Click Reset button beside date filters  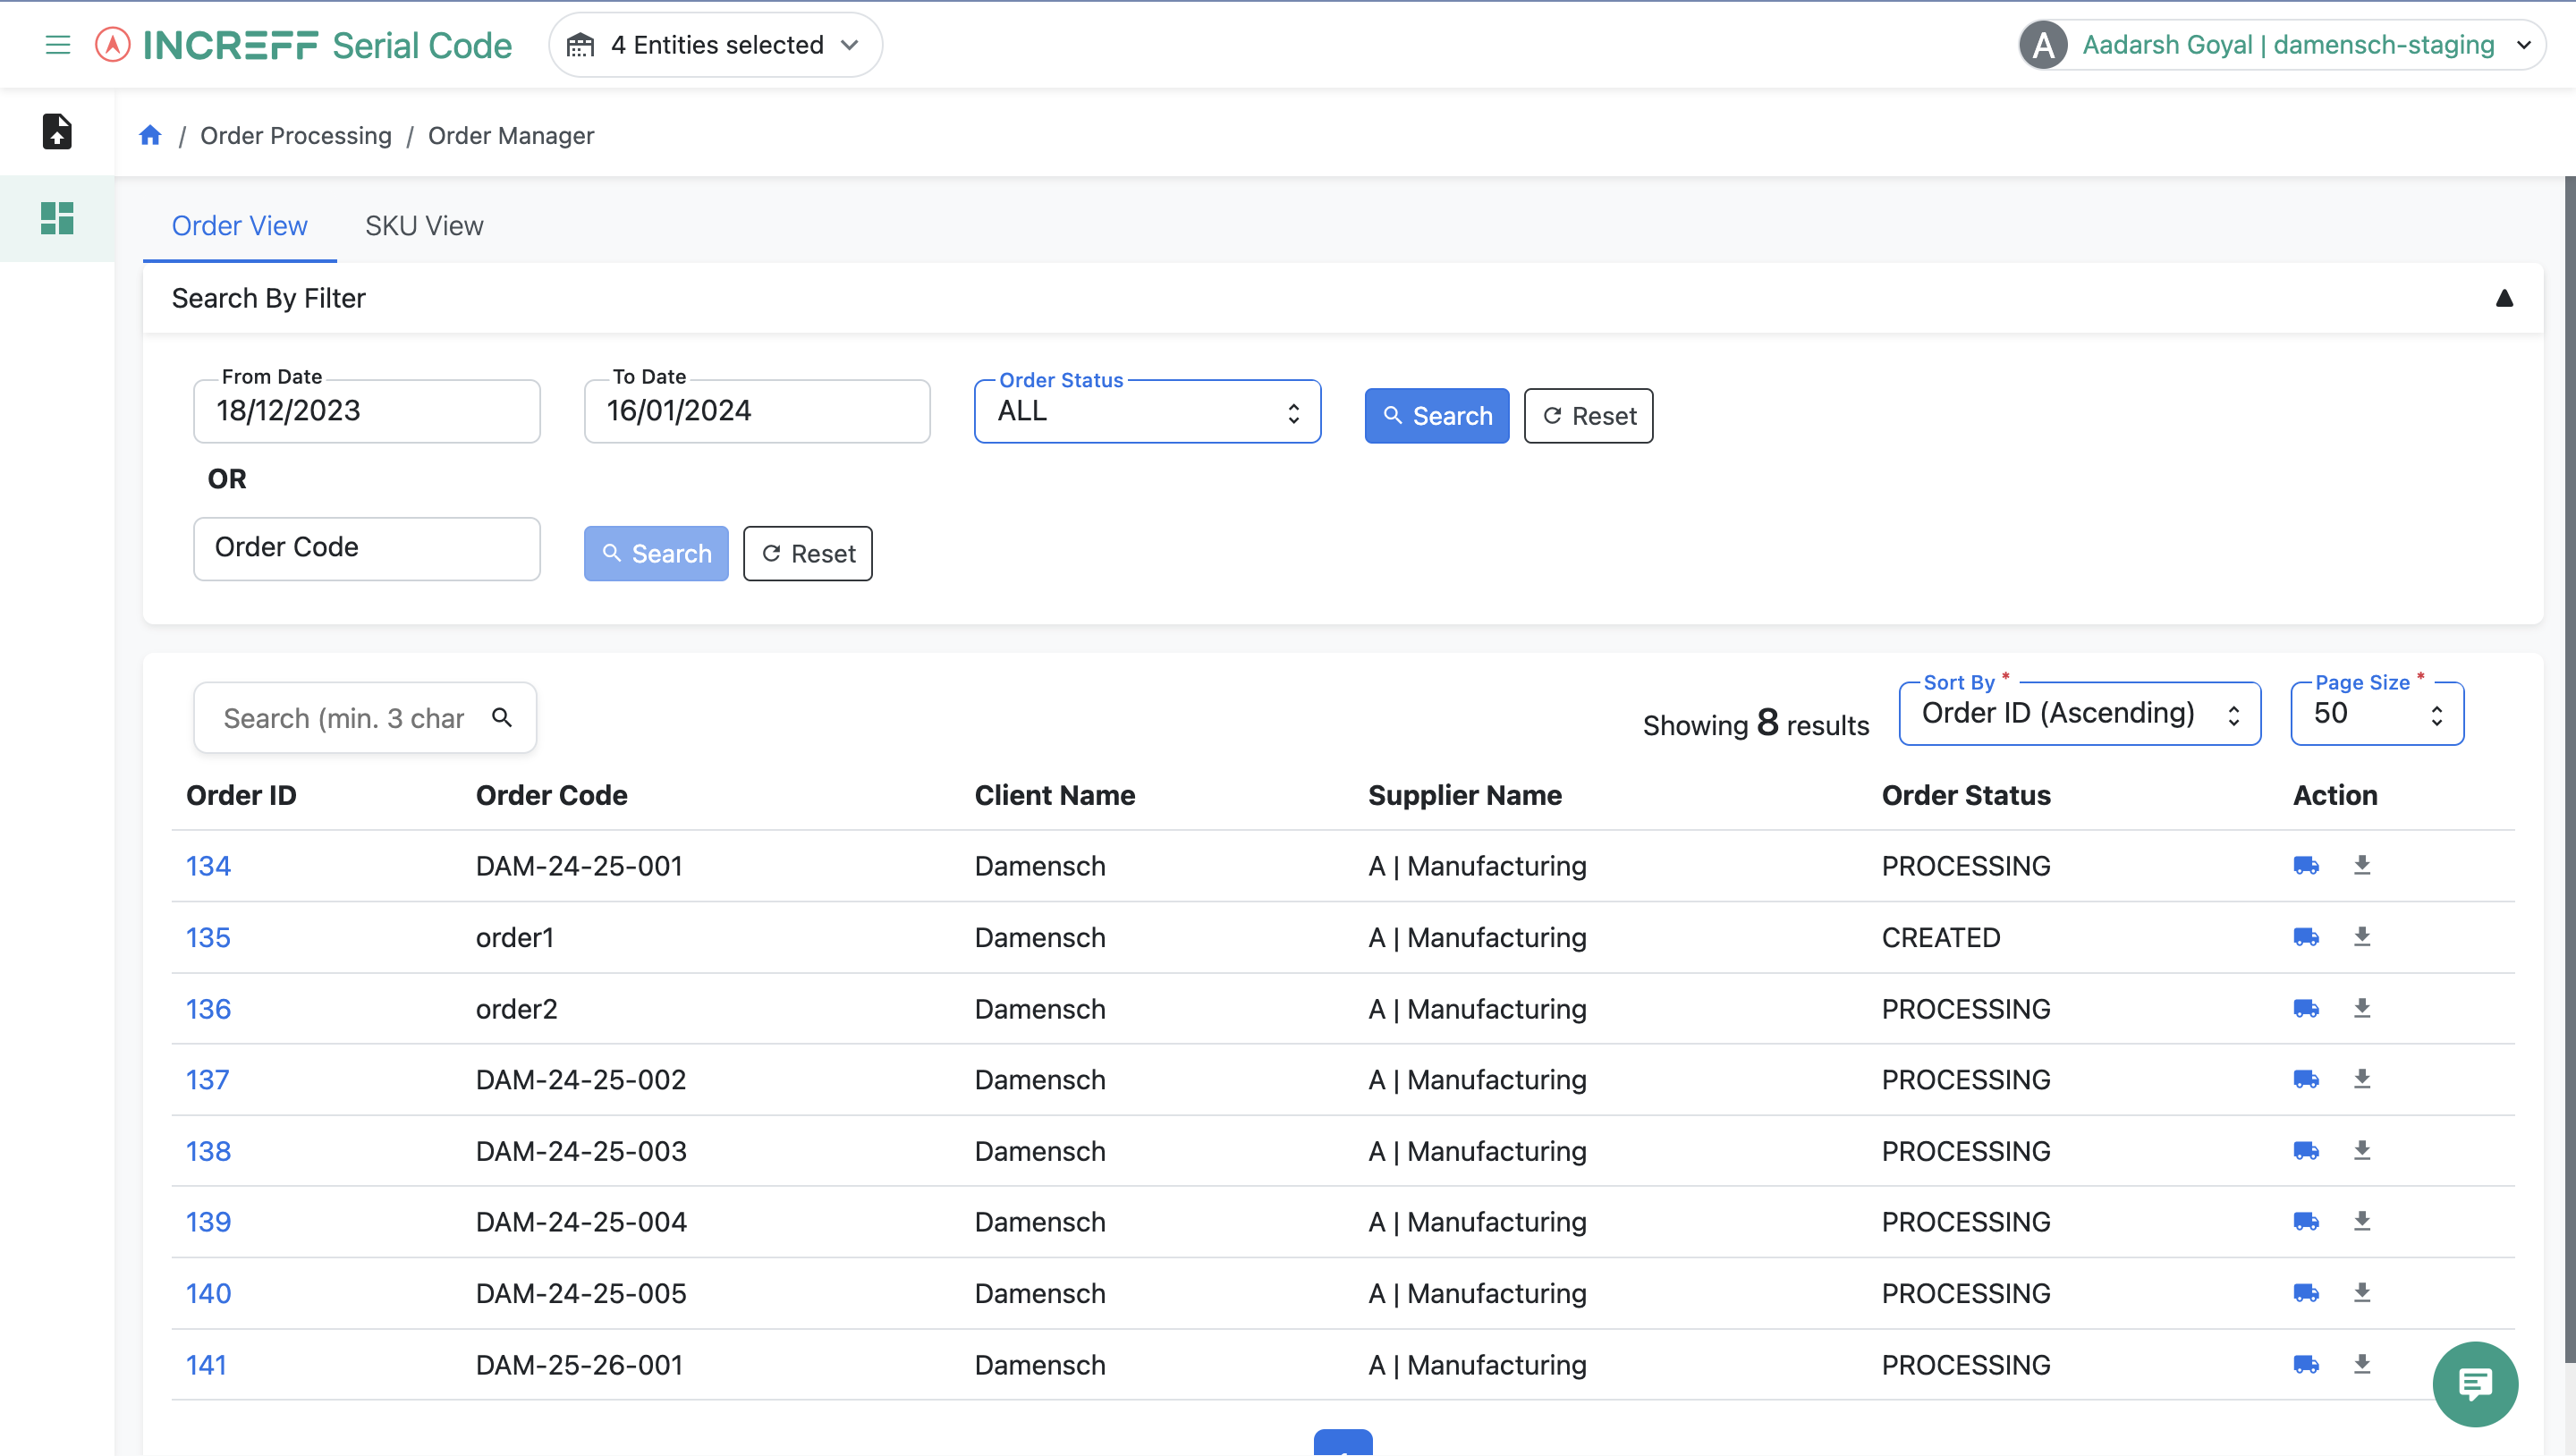point(1588,416)
